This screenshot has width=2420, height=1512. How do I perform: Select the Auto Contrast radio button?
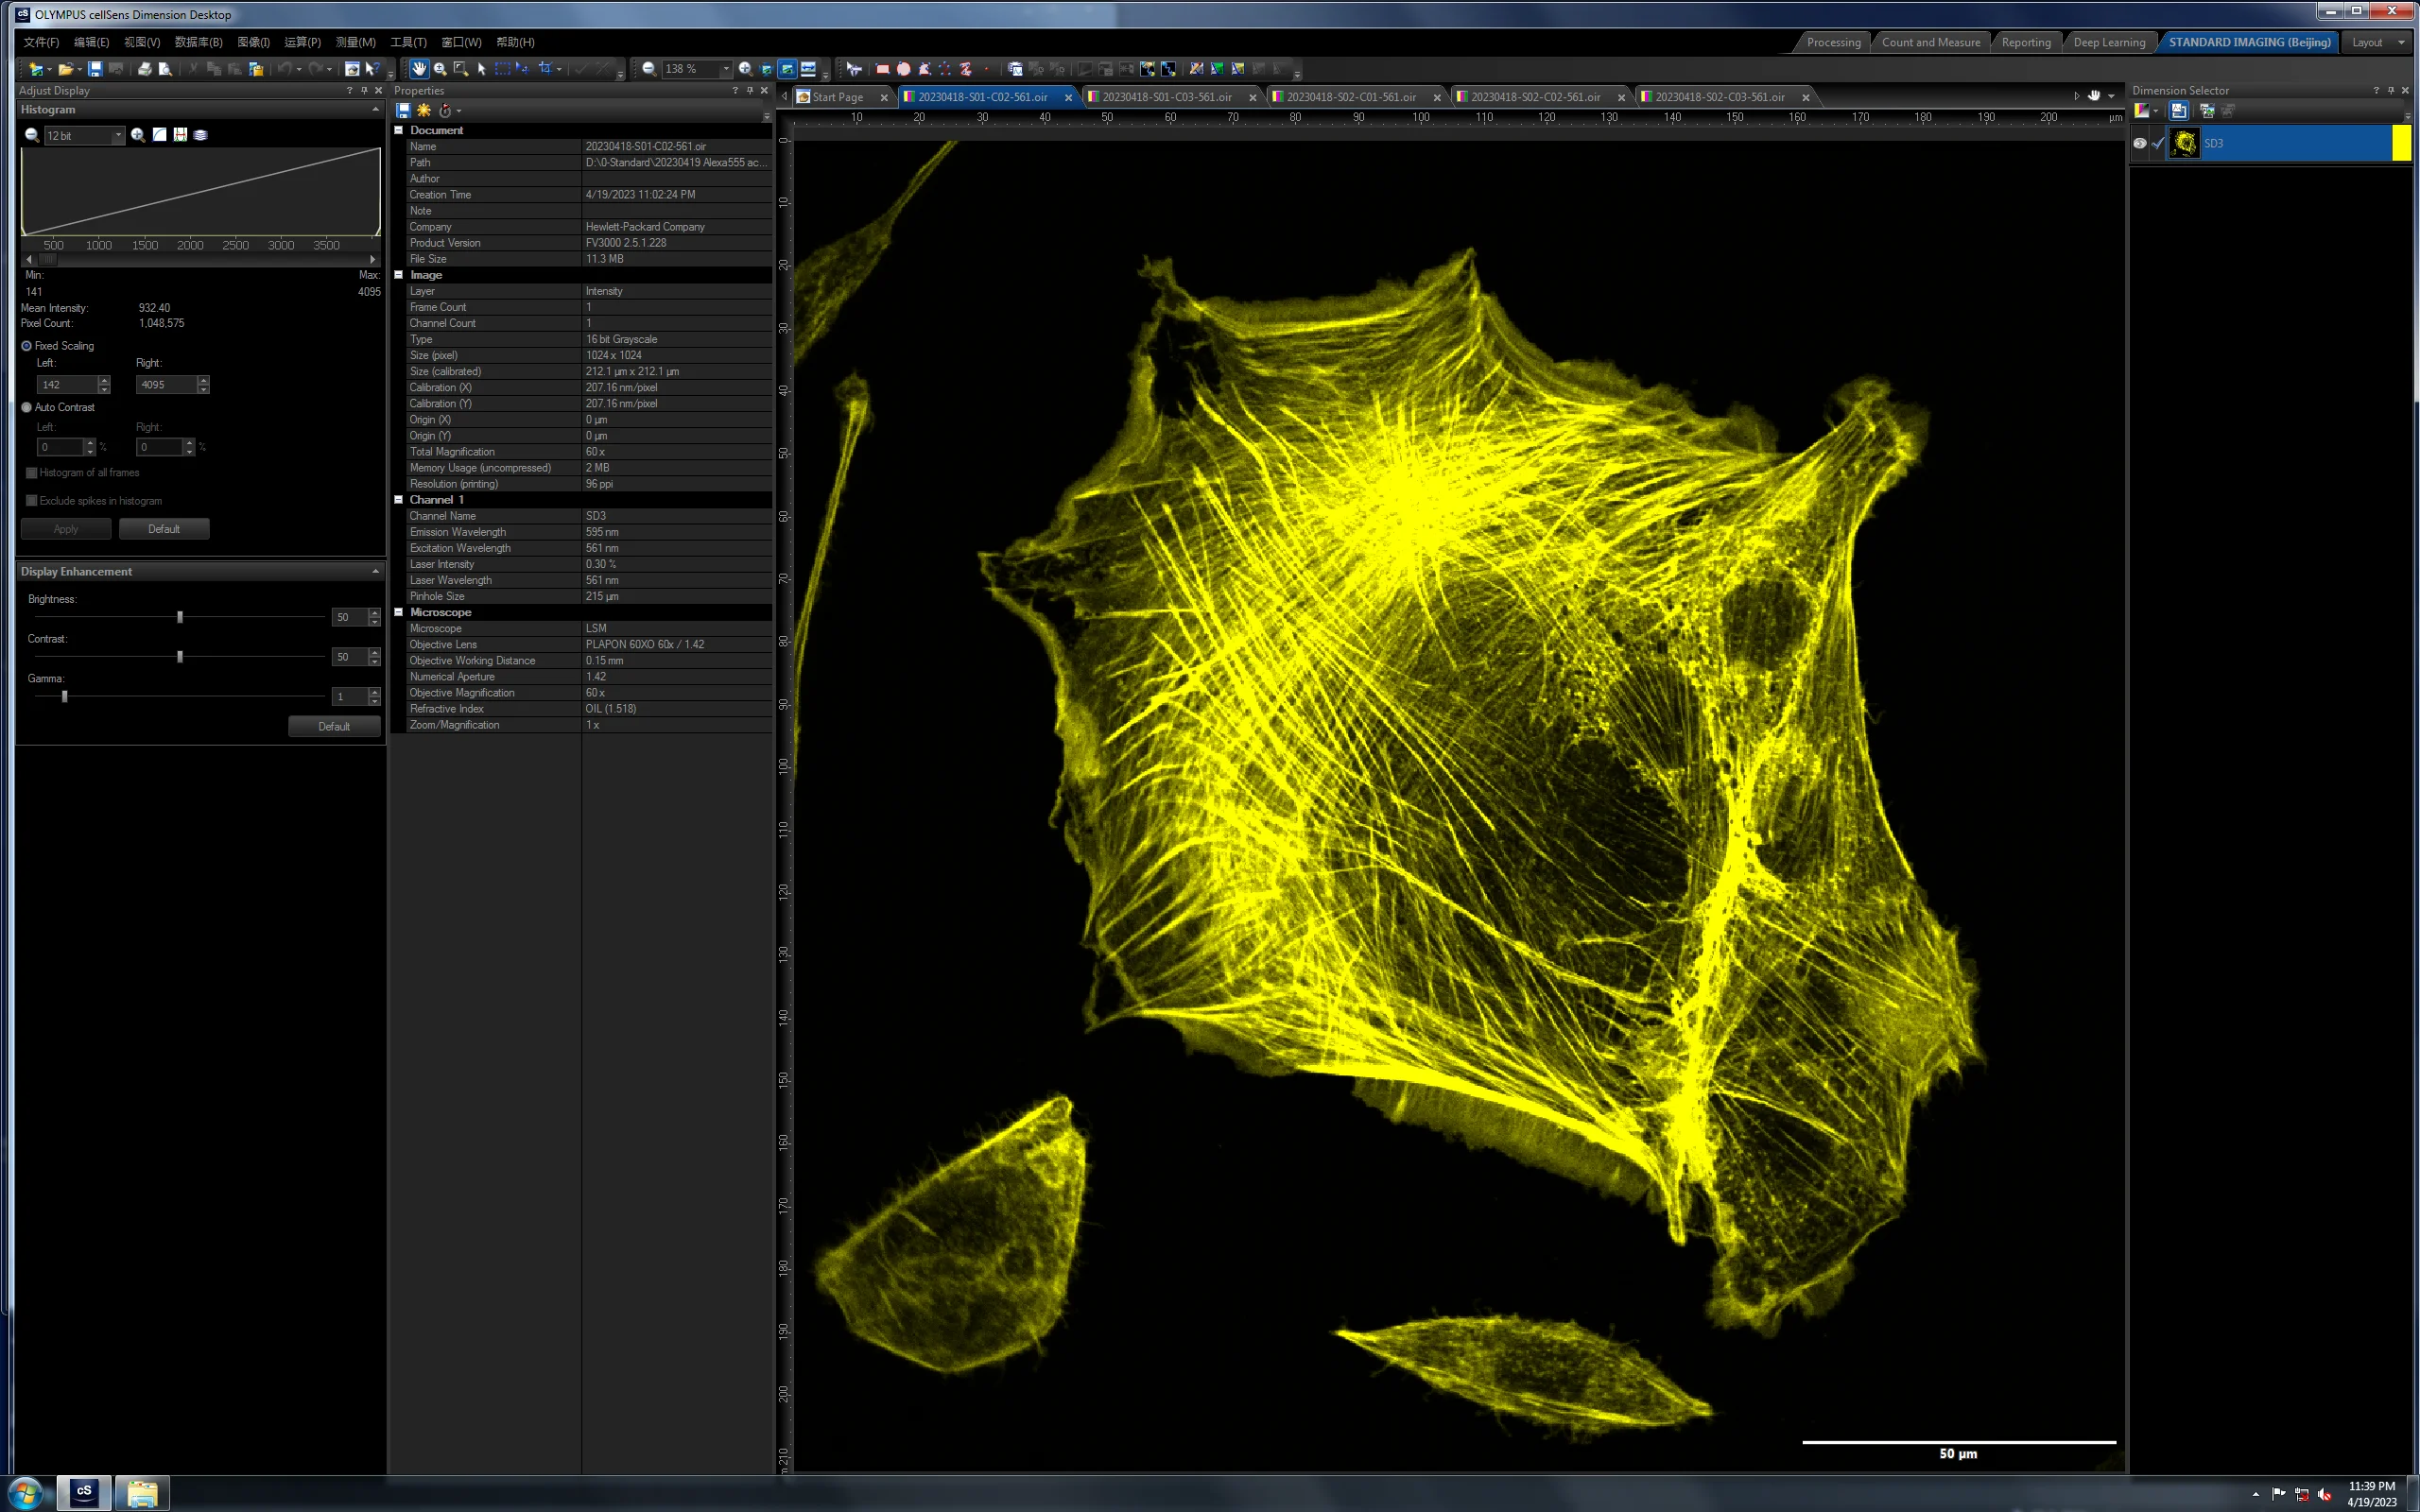point(27,407)
